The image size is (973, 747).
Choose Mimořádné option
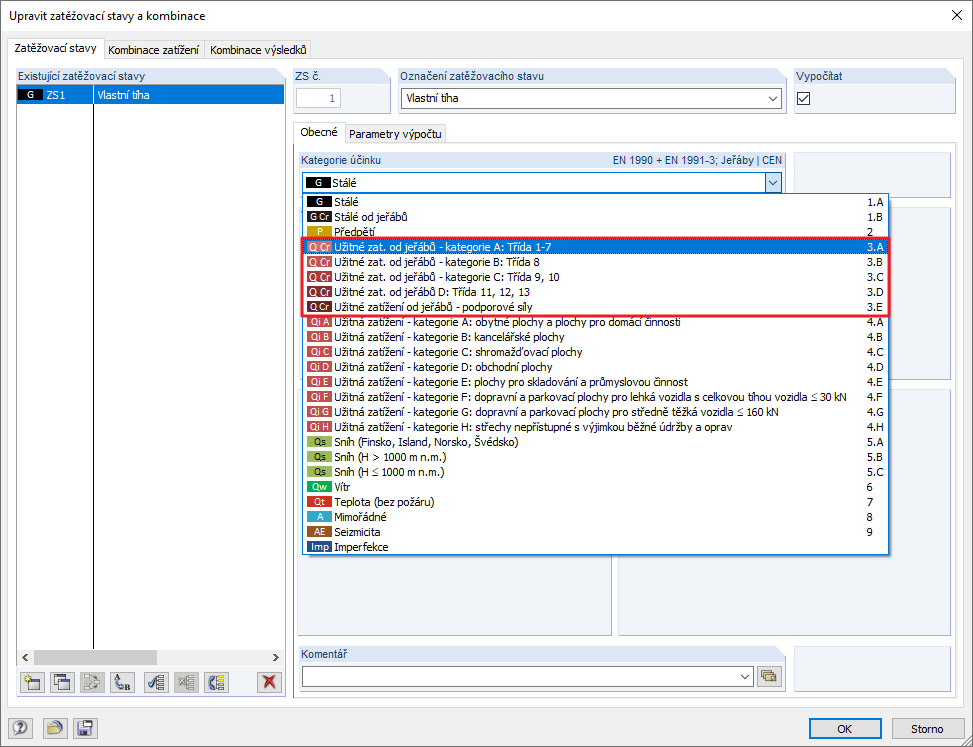pos(596,517)
